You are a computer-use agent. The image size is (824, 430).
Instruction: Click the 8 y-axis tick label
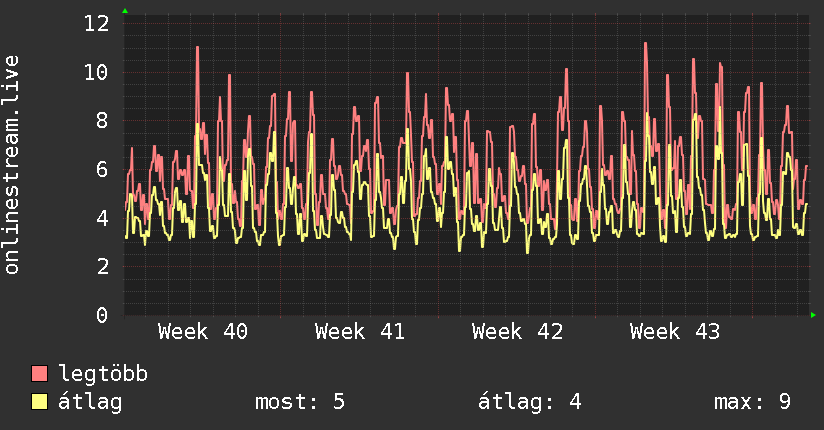pos(102,121)
